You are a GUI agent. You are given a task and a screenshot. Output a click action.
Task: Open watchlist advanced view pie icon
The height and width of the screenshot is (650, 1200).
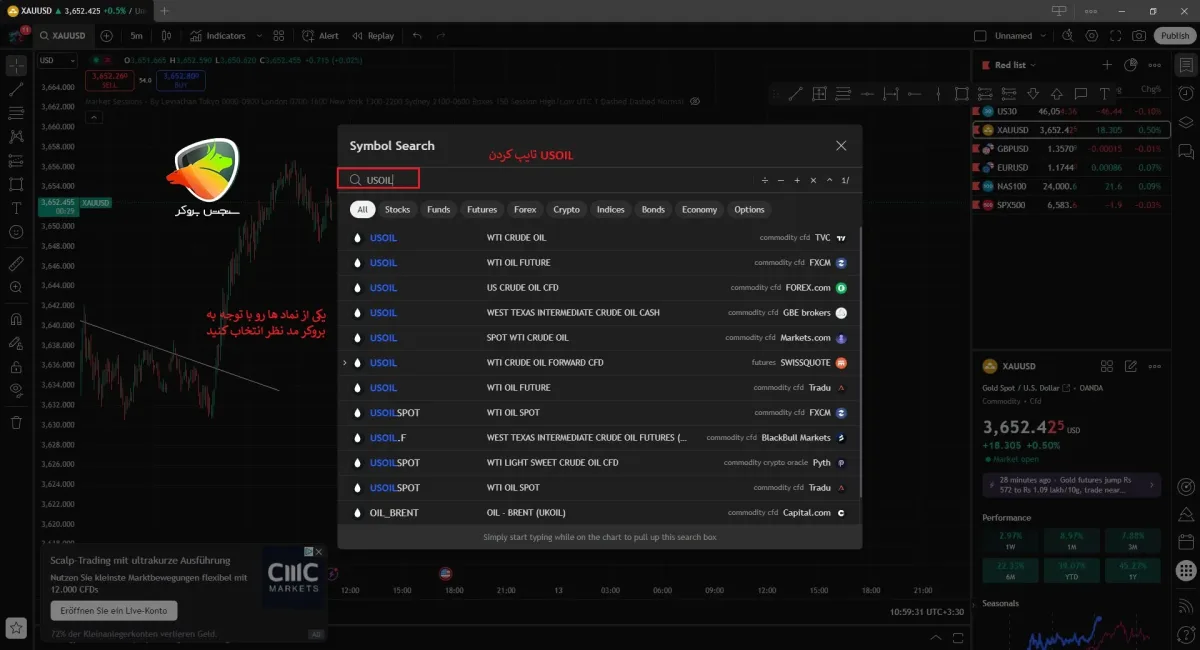(x=1131, y=65)
